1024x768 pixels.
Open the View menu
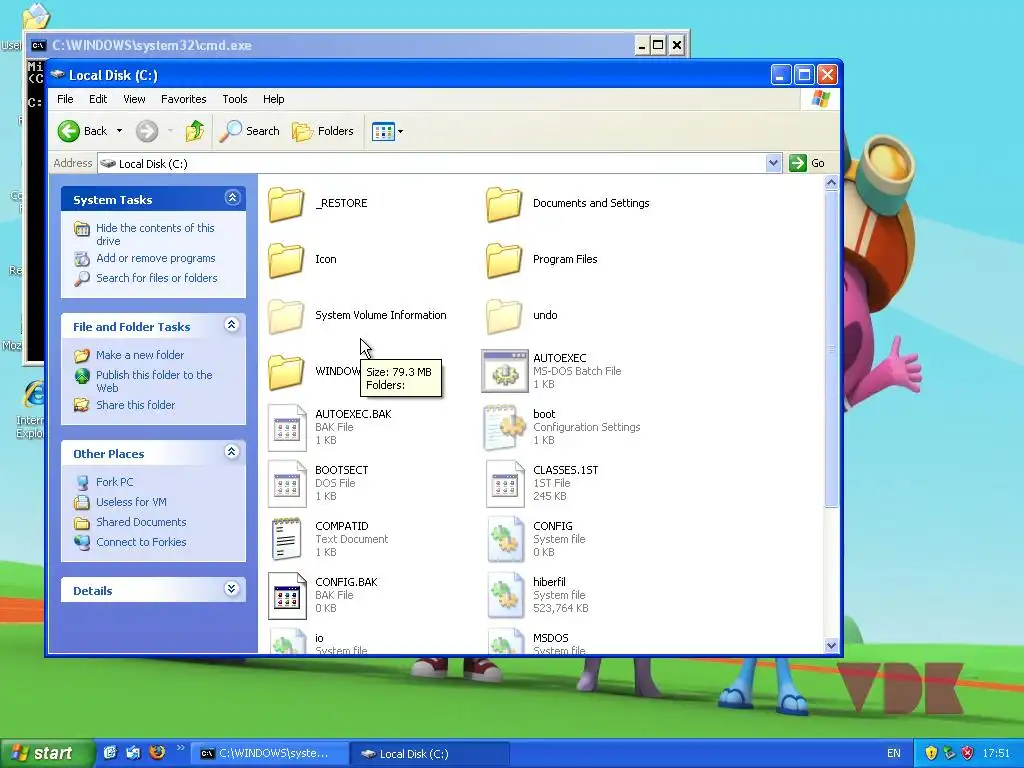[x=134, y=99]
